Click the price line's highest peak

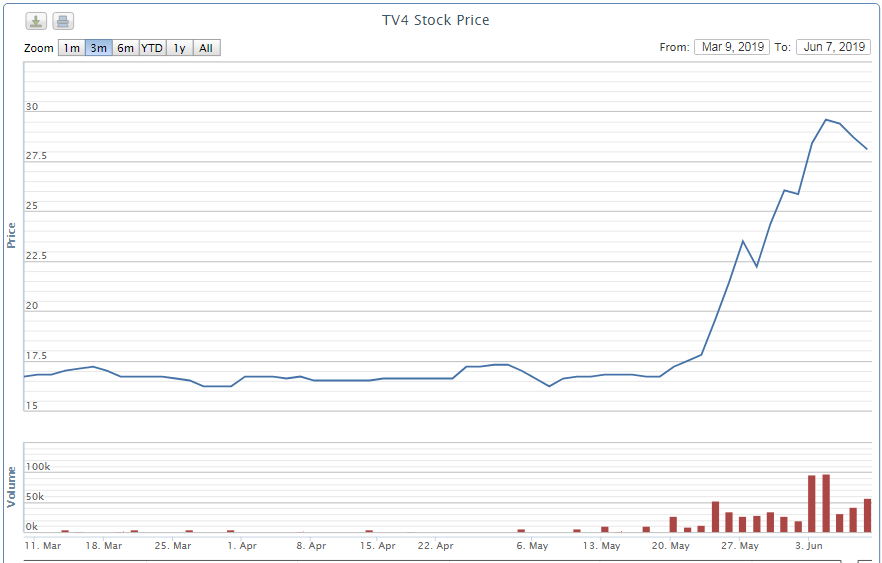tap(826, 120)
